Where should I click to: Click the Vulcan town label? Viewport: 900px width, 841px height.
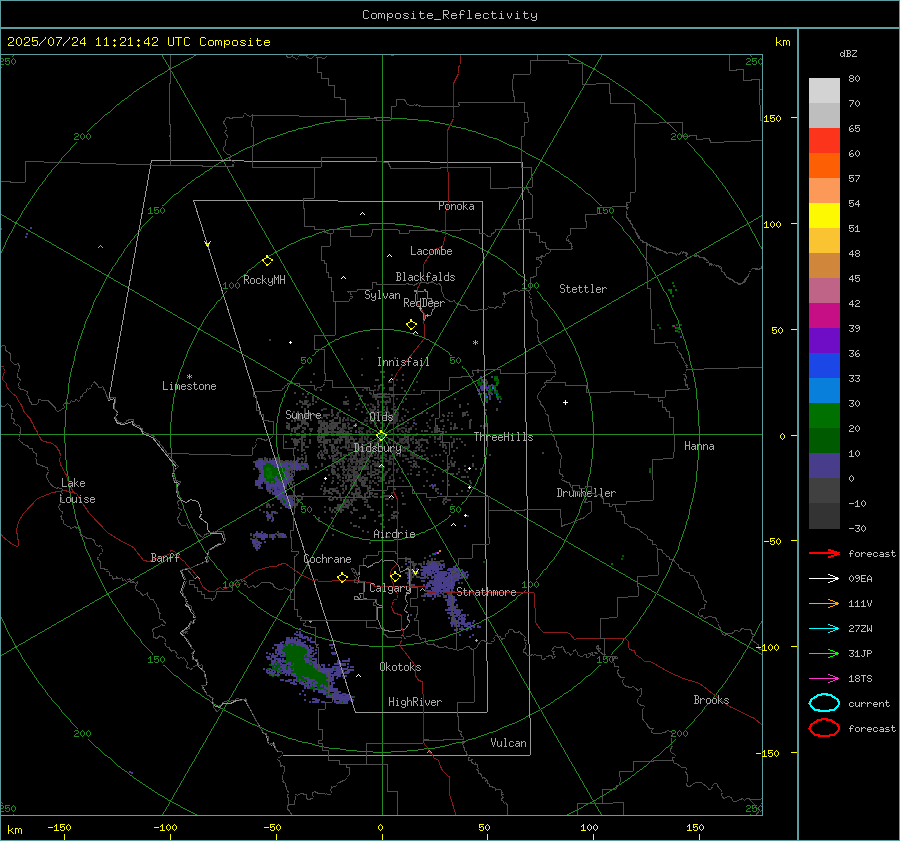coord(509,743)
